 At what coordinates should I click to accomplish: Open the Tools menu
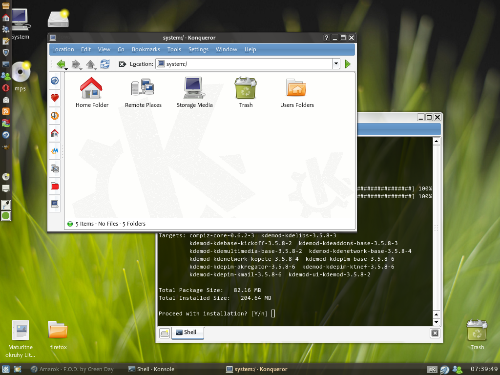point(174,49)
